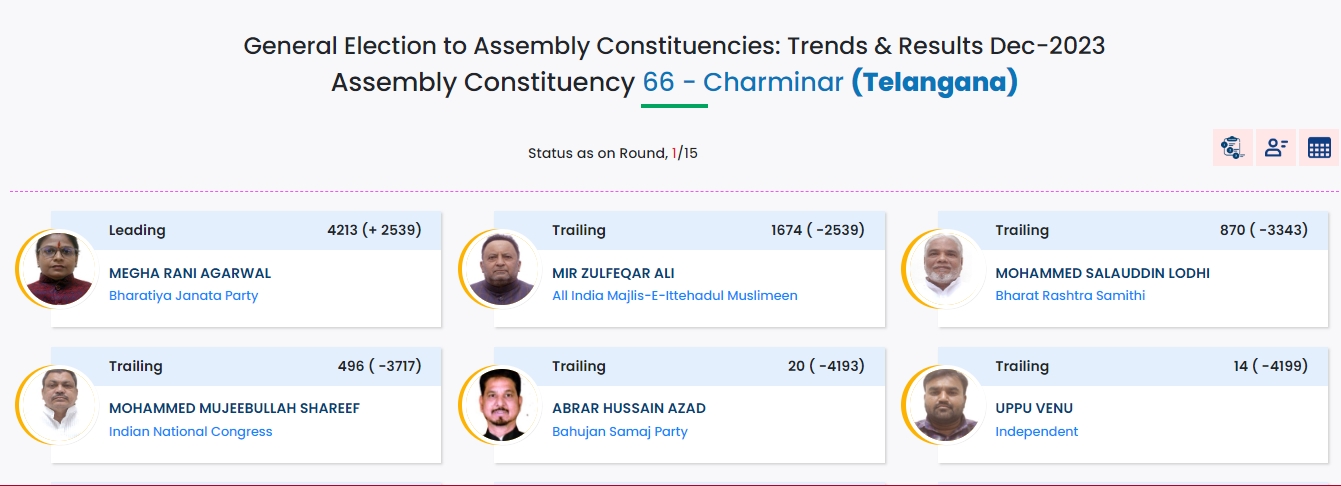1341x486 pixels.
Task: Select the UPPU VENU candidate name
Action: click(x=1034, y=408)
